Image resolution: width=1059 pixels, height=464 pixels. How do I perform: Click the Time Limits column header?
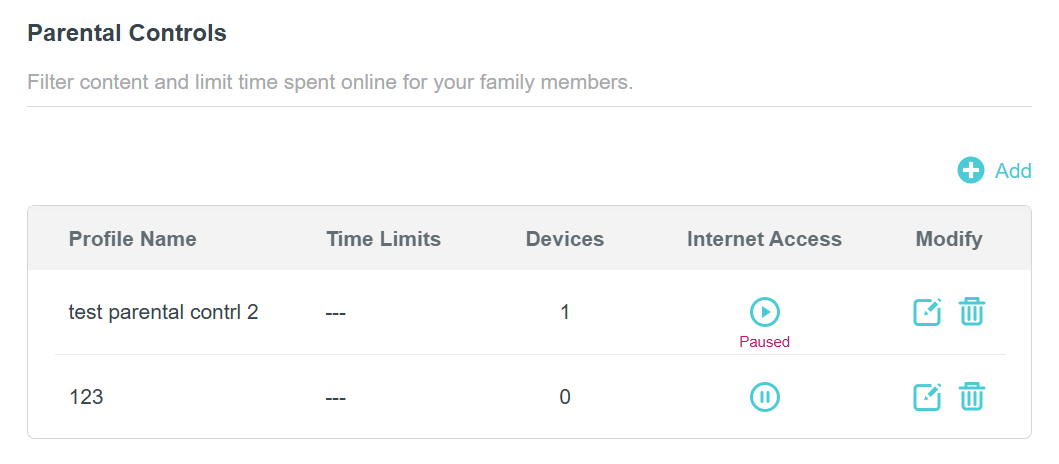pos(383,239)
